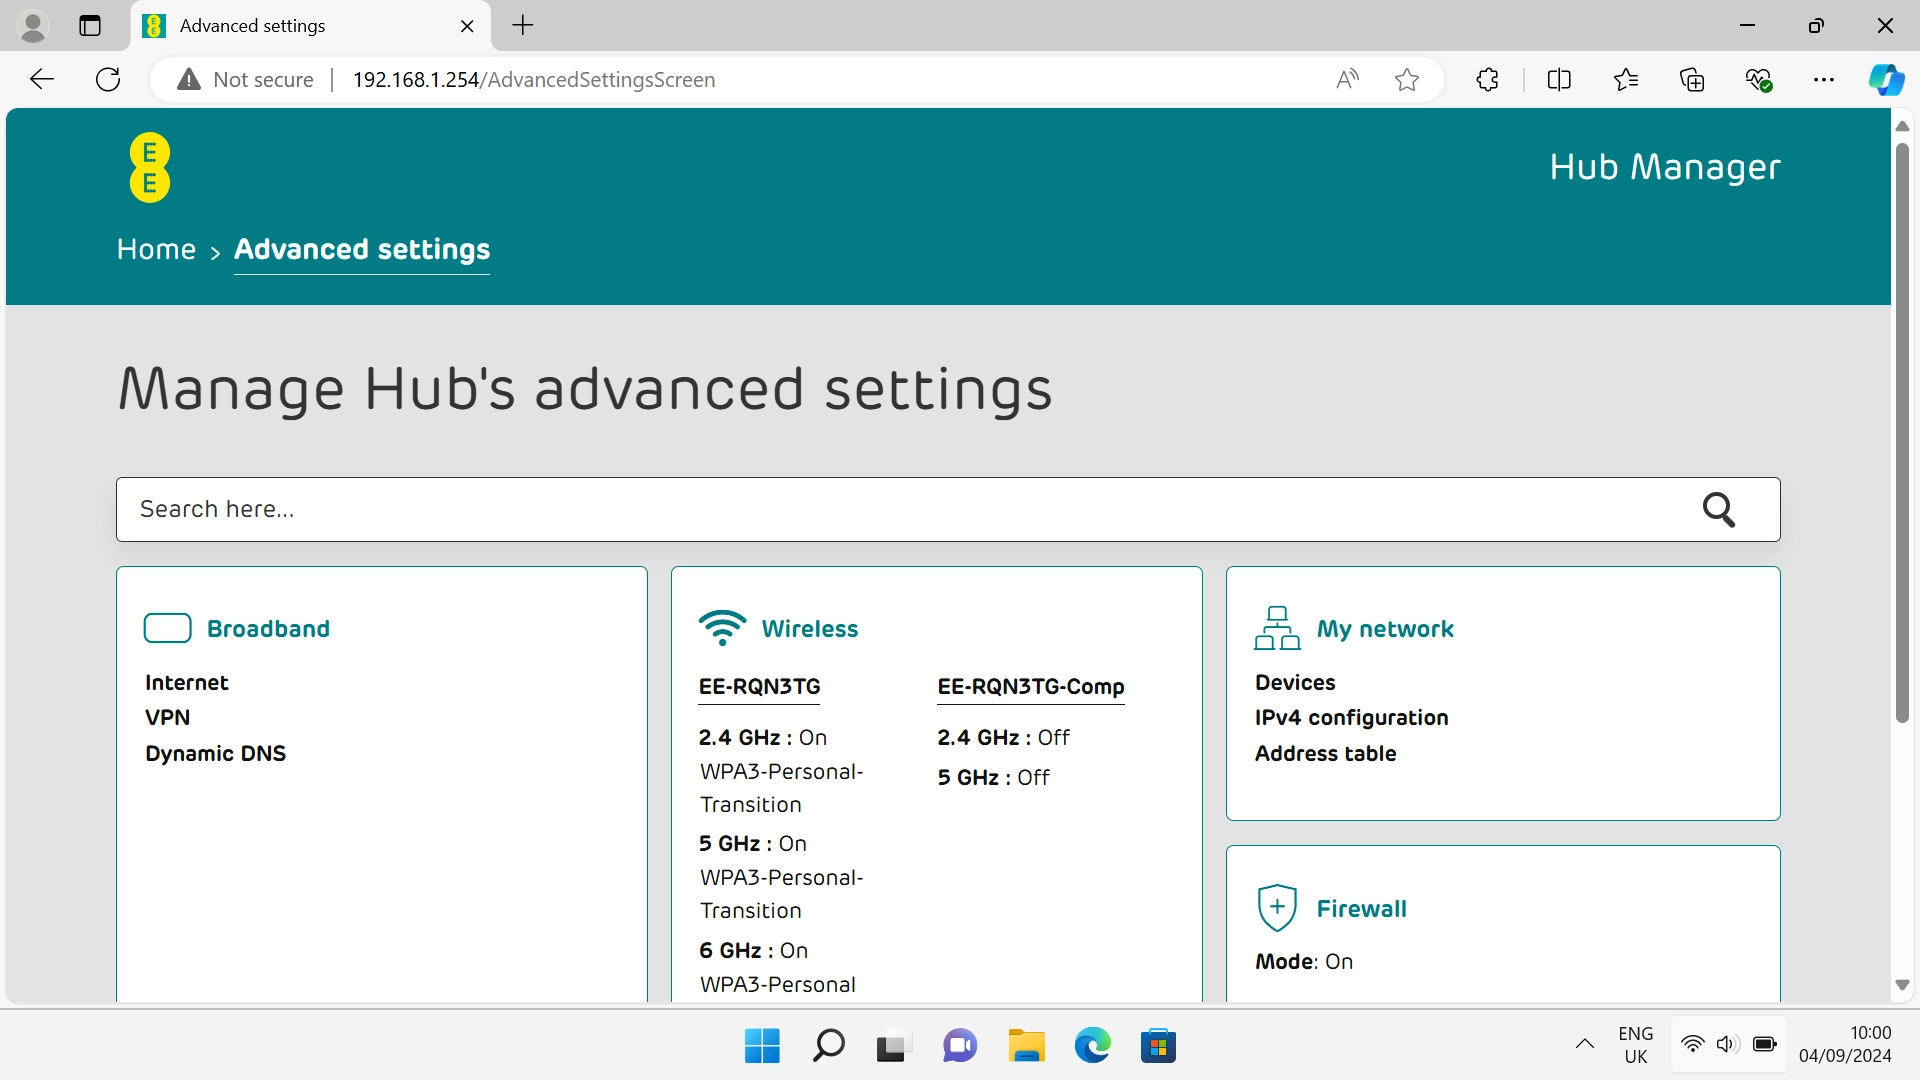Open Collections in the browser toolbar
The image size is (1920, 1080).
(1692, 79)
